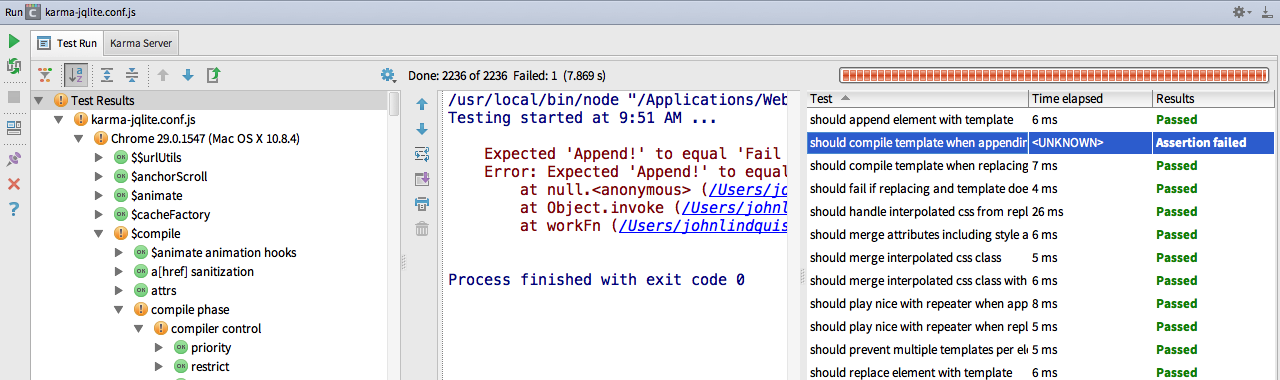Click the 'Testing started at 9:51 AM' line
Image resolution: width=1280 pixels, height=380 pixels.
tap(582, 118)
